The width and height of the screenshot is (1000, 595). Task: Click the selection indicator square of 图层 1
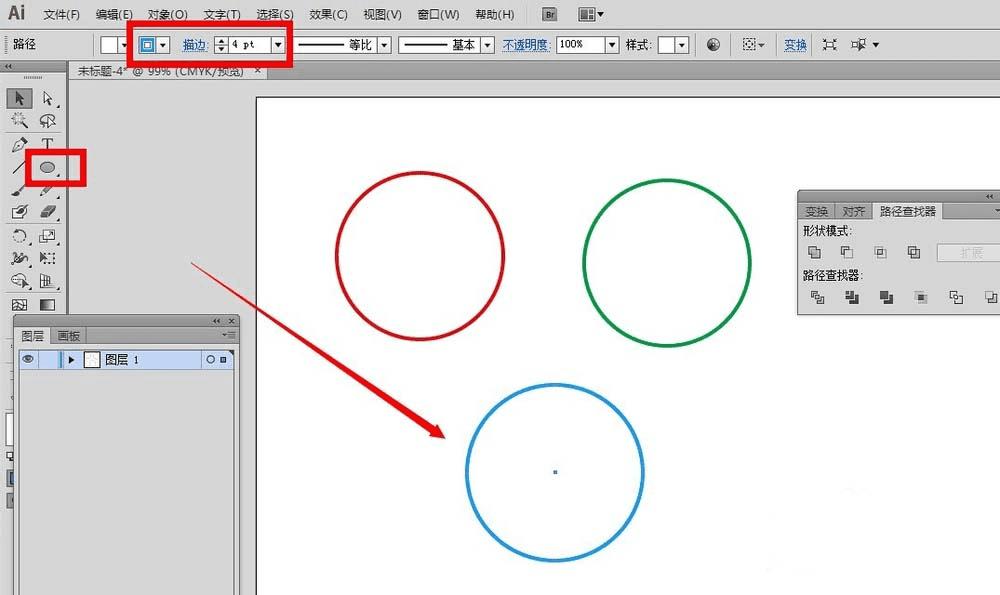223,360
